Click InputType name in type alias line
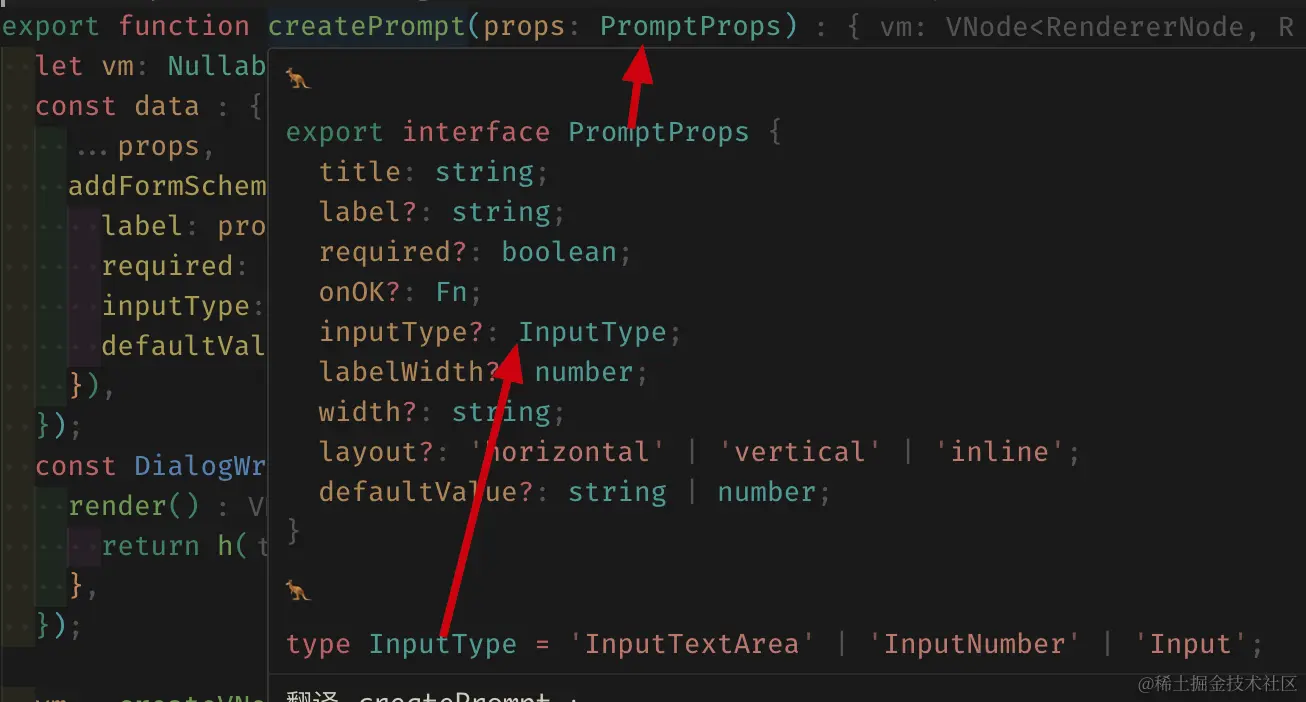1306x702 pixels. (x=442, y=644)
